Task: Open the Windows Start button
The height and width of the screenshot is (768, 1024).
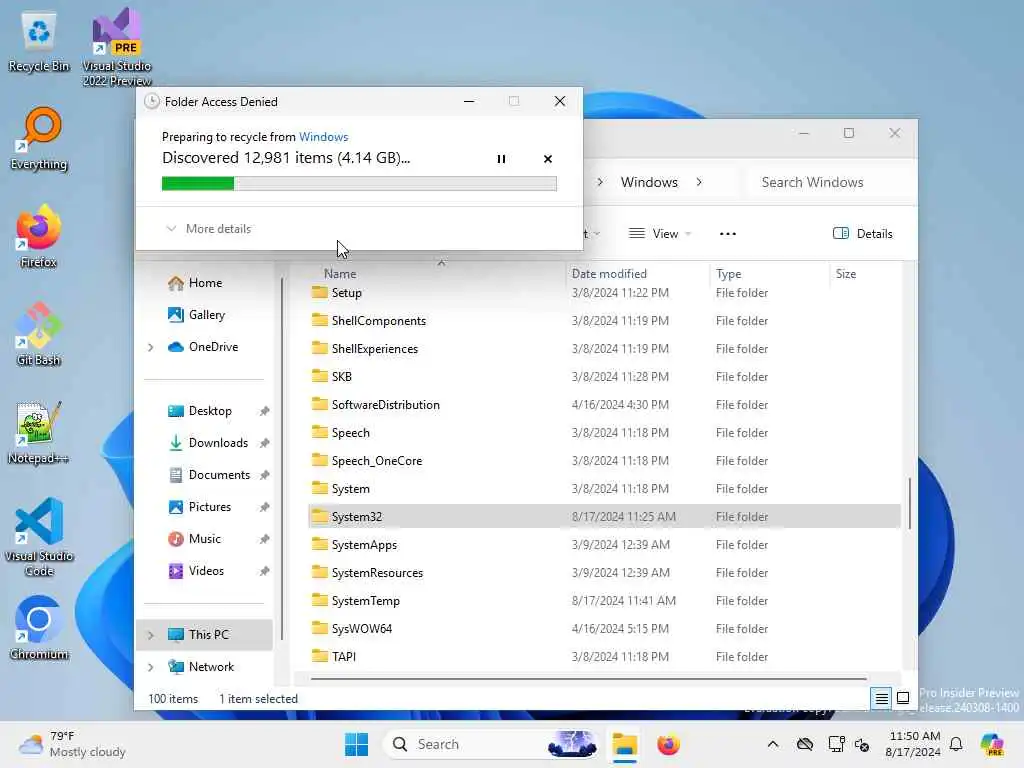Action: [356, 744]
